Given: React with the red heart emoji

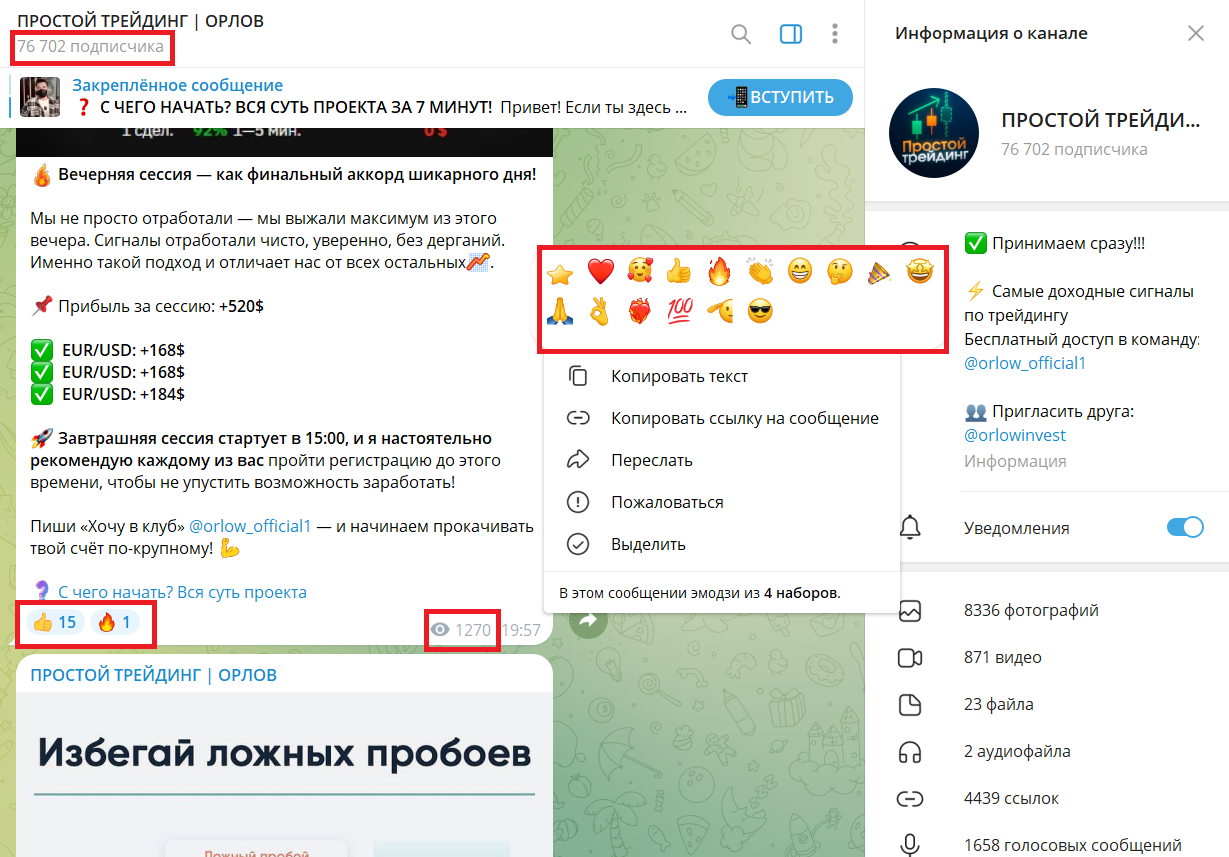Looking at the screenshot, I should 600,271.
